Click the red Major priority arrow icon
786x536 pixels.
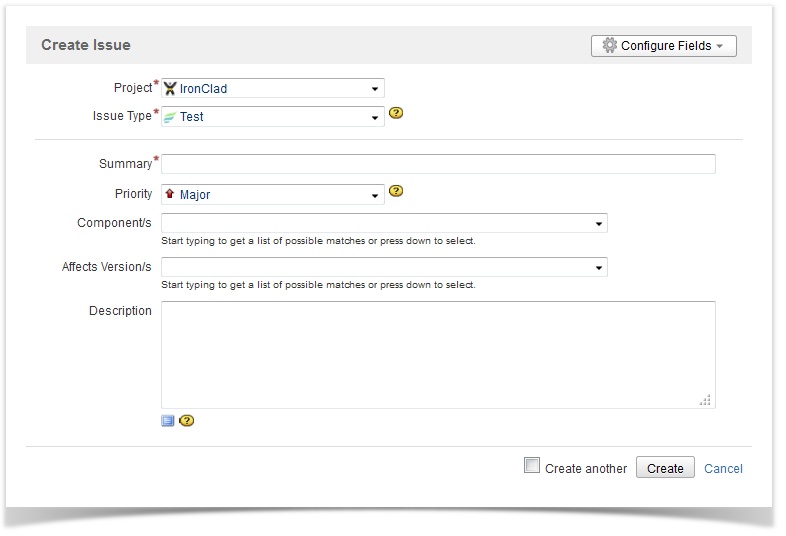coord(170,194)
